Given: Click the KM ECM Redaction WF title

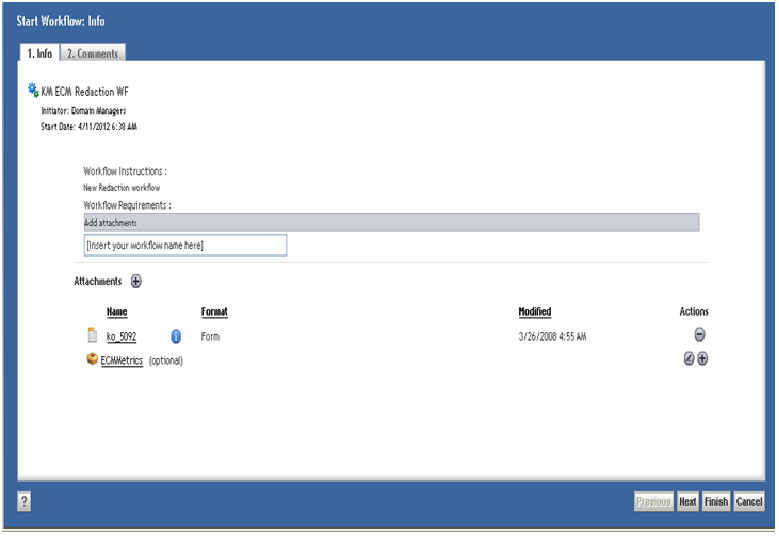Looking at the screenshot, I should pos(85,92).
